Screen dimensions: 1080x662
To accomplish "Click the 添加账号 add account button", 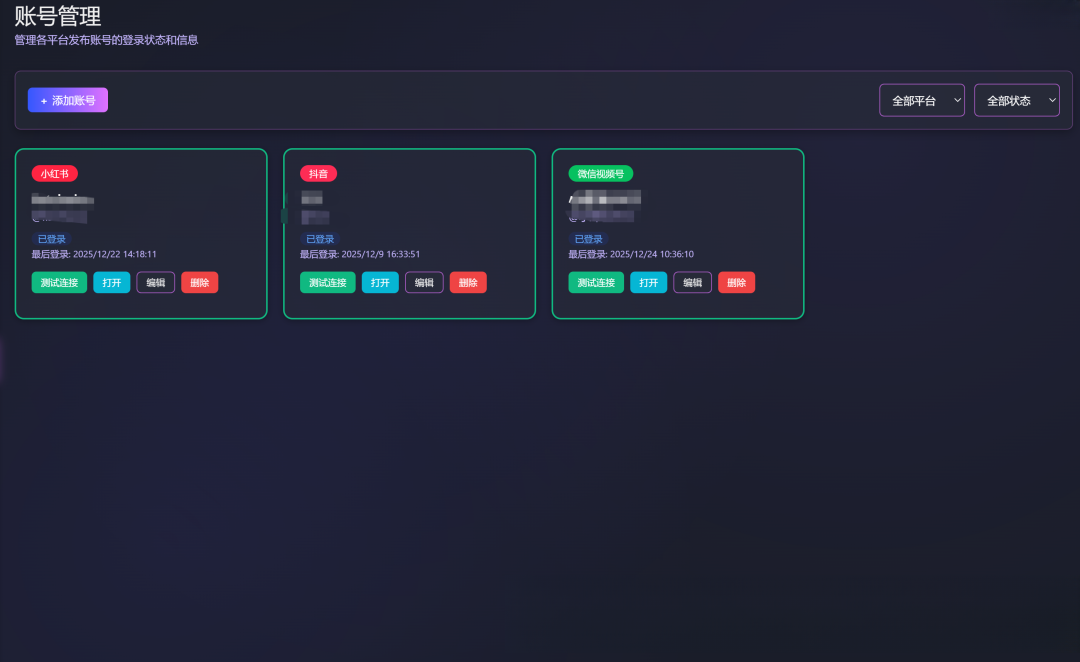I will (x=68, y=100).
